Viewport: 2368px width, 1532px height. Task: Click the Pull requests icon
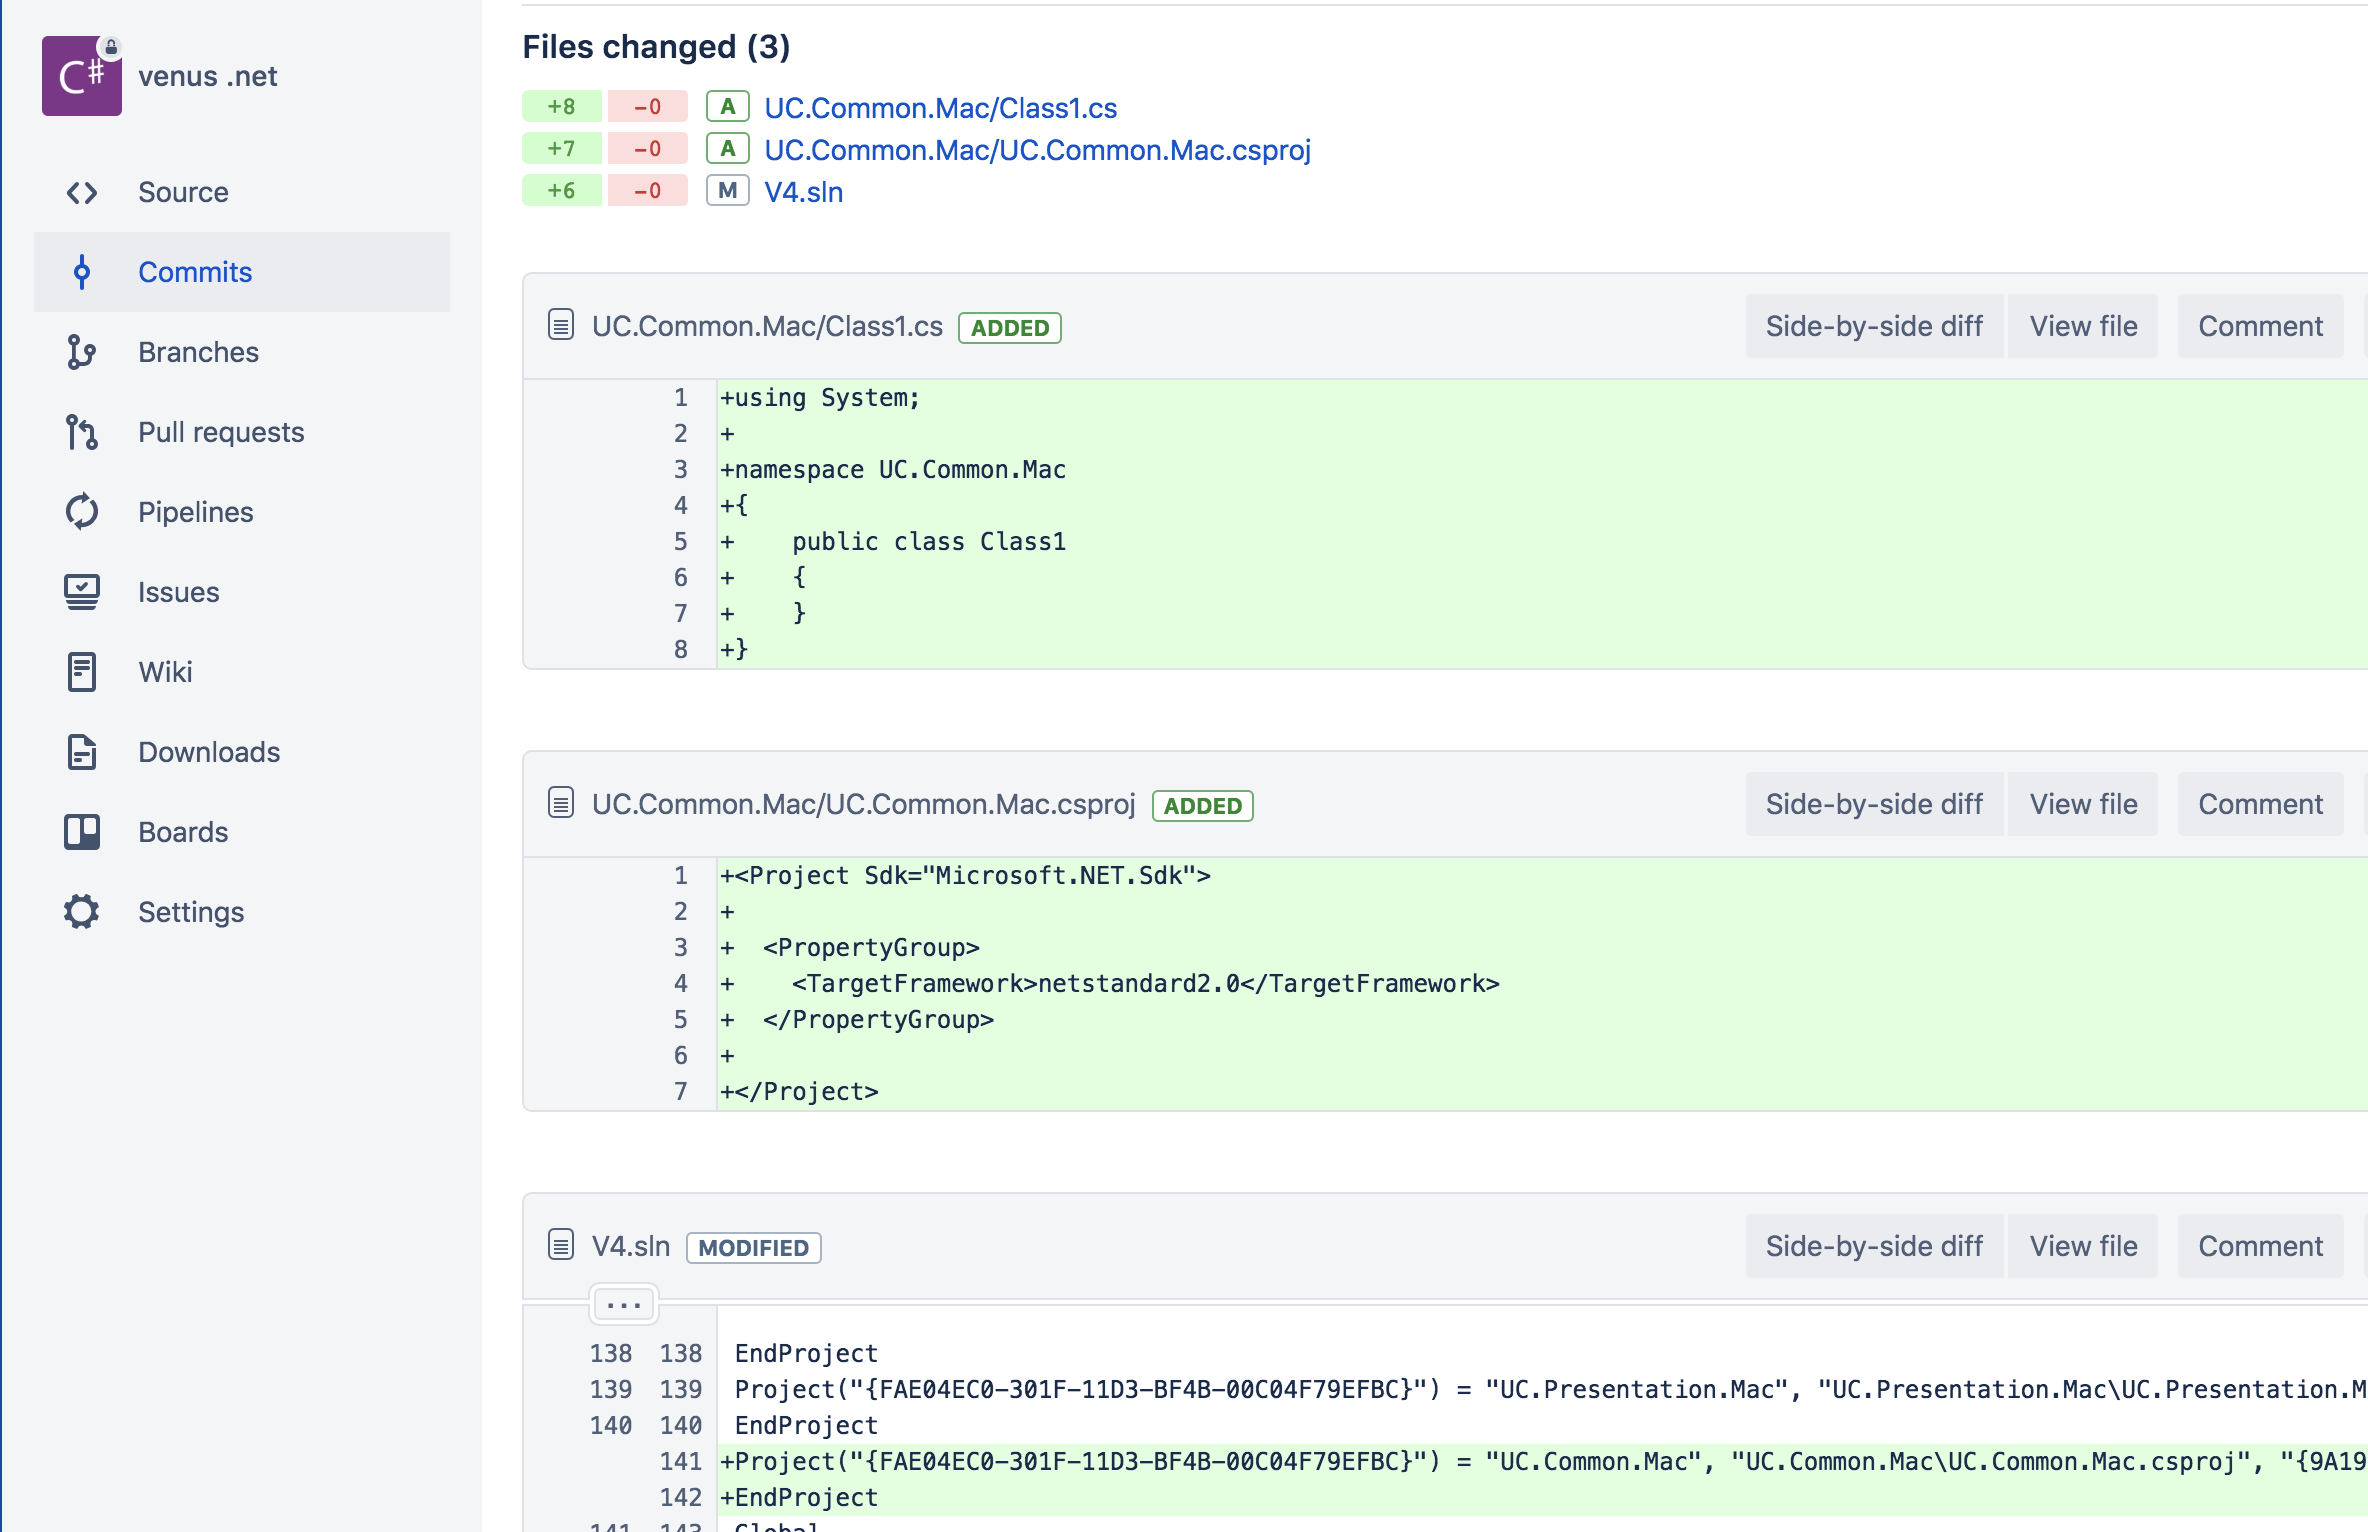tap(82, 432)
